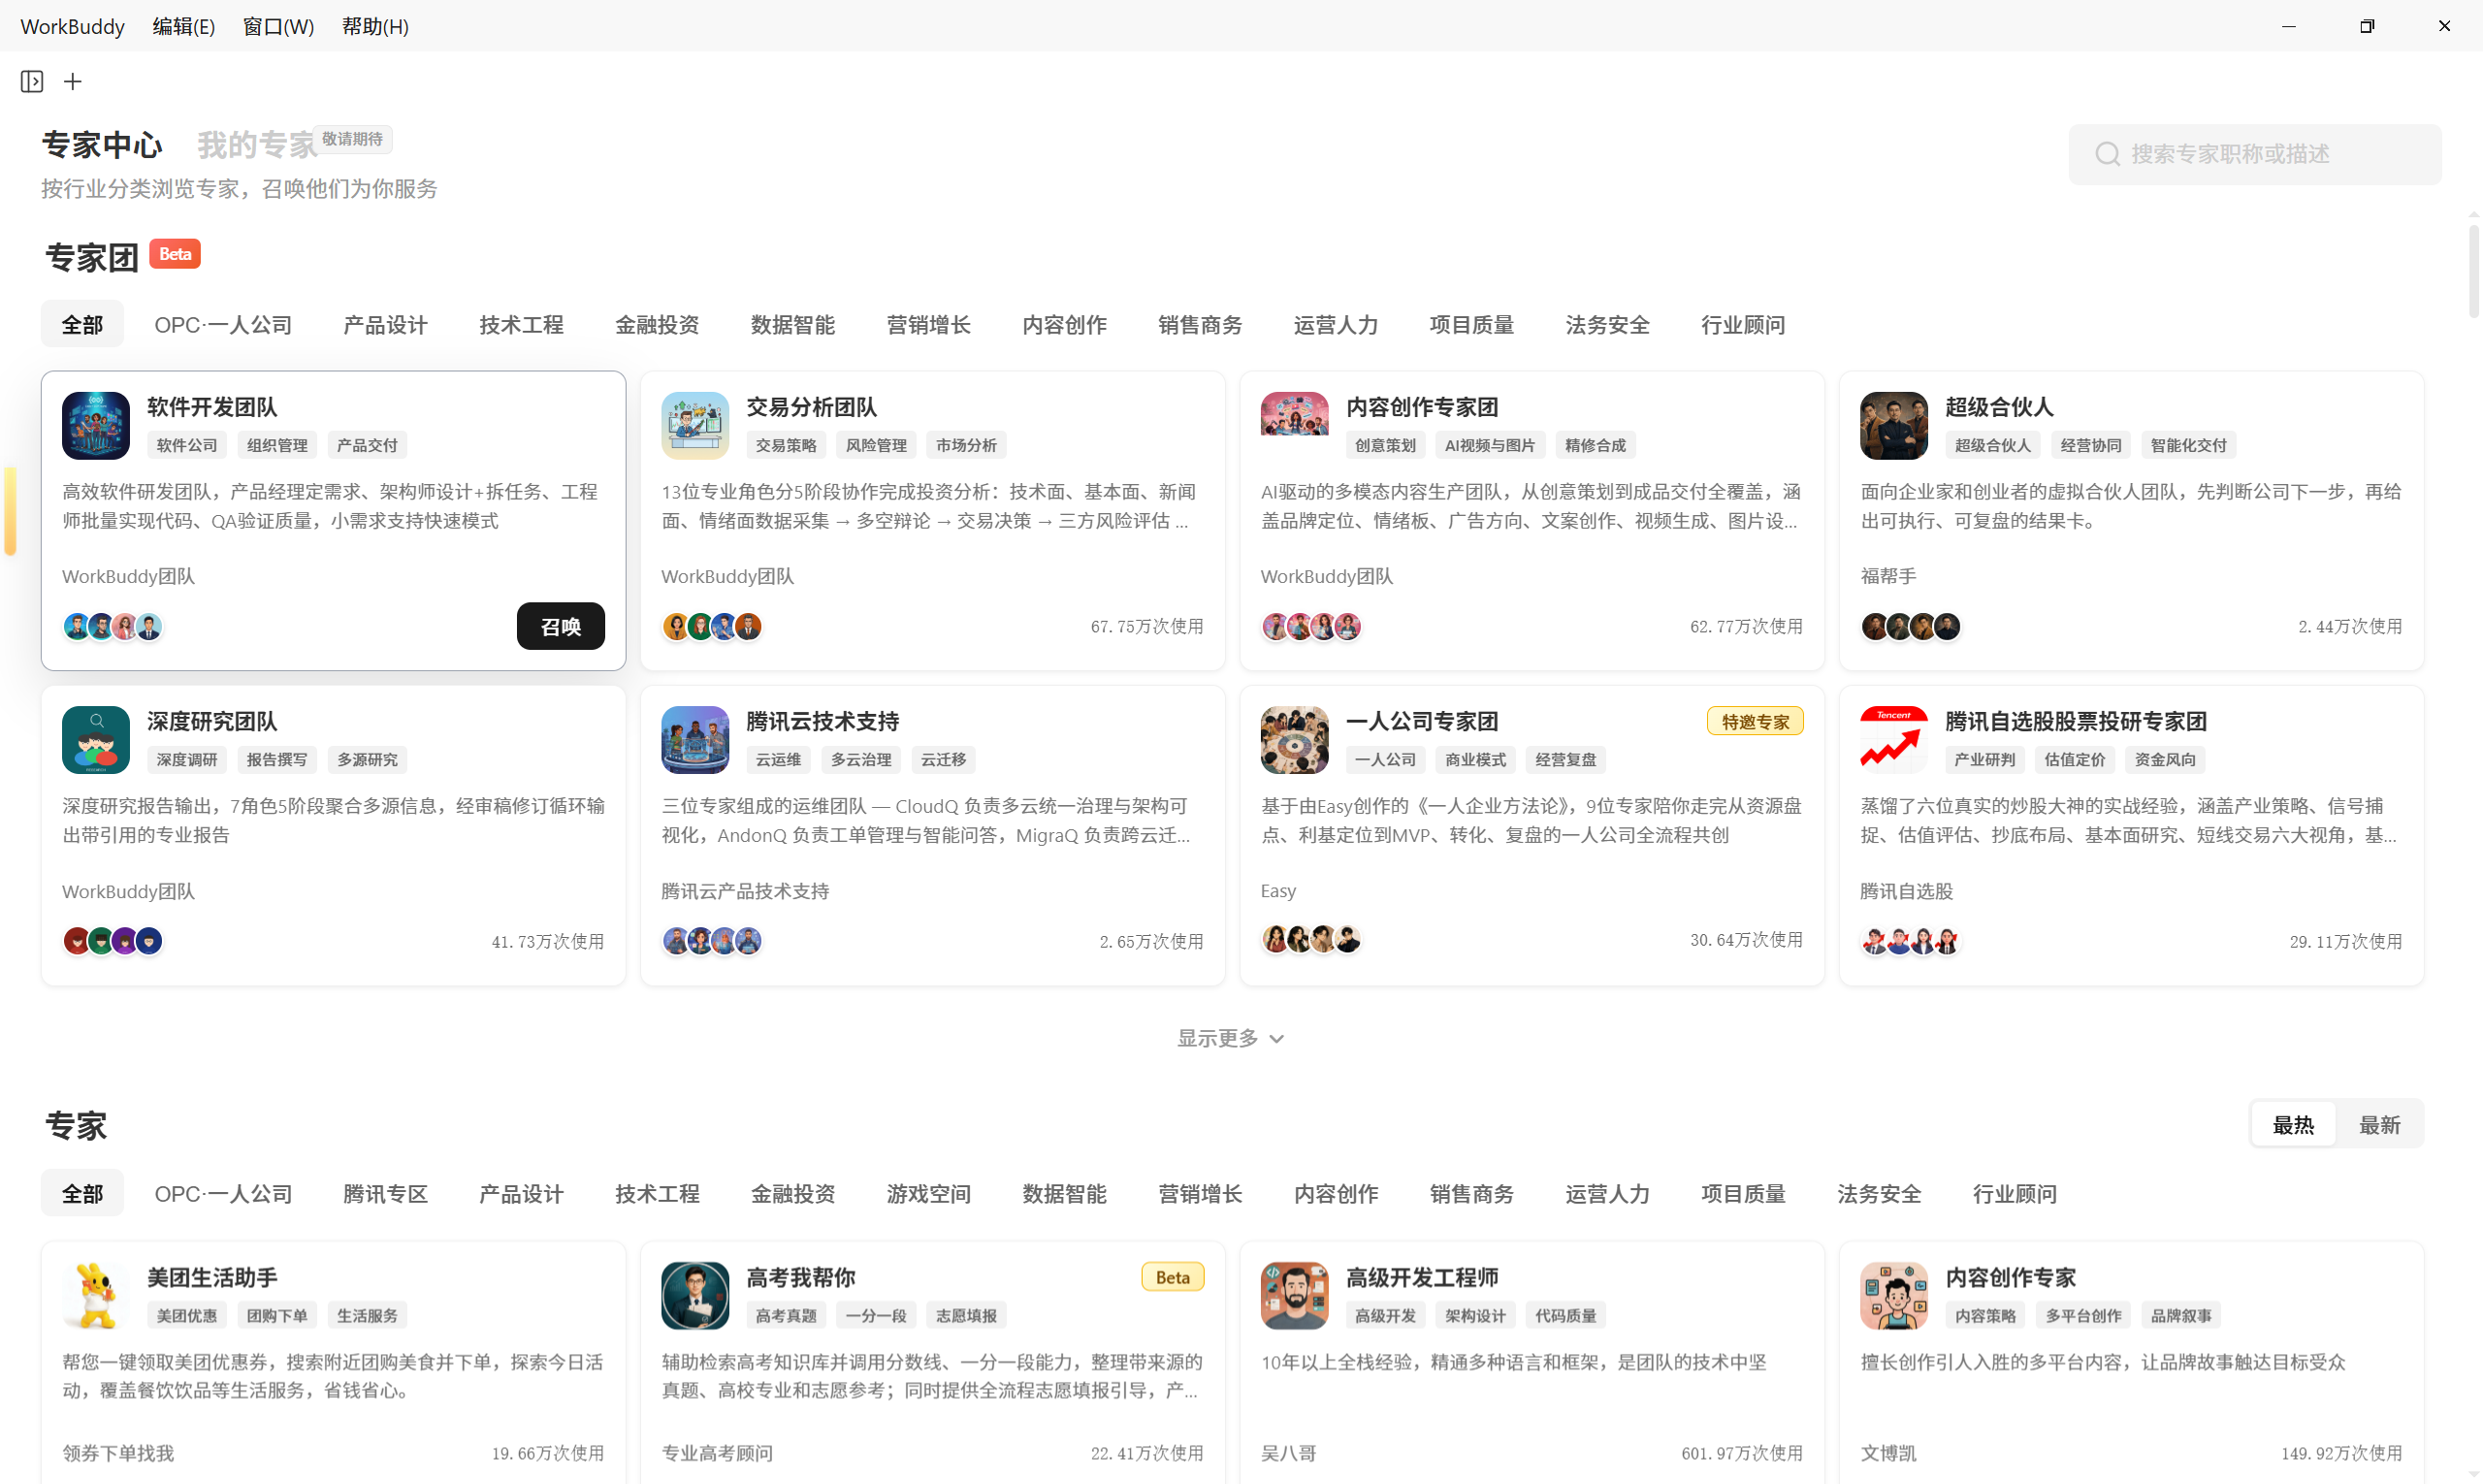Click the 敬请期待 label beside 我的专家

click(352, 139)
